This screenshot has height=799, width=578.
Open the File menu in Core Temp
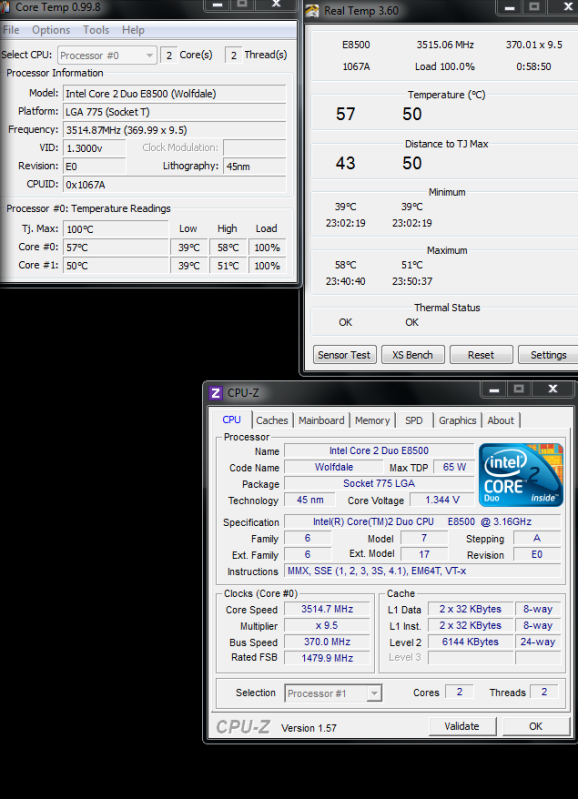tap(11, 30)
